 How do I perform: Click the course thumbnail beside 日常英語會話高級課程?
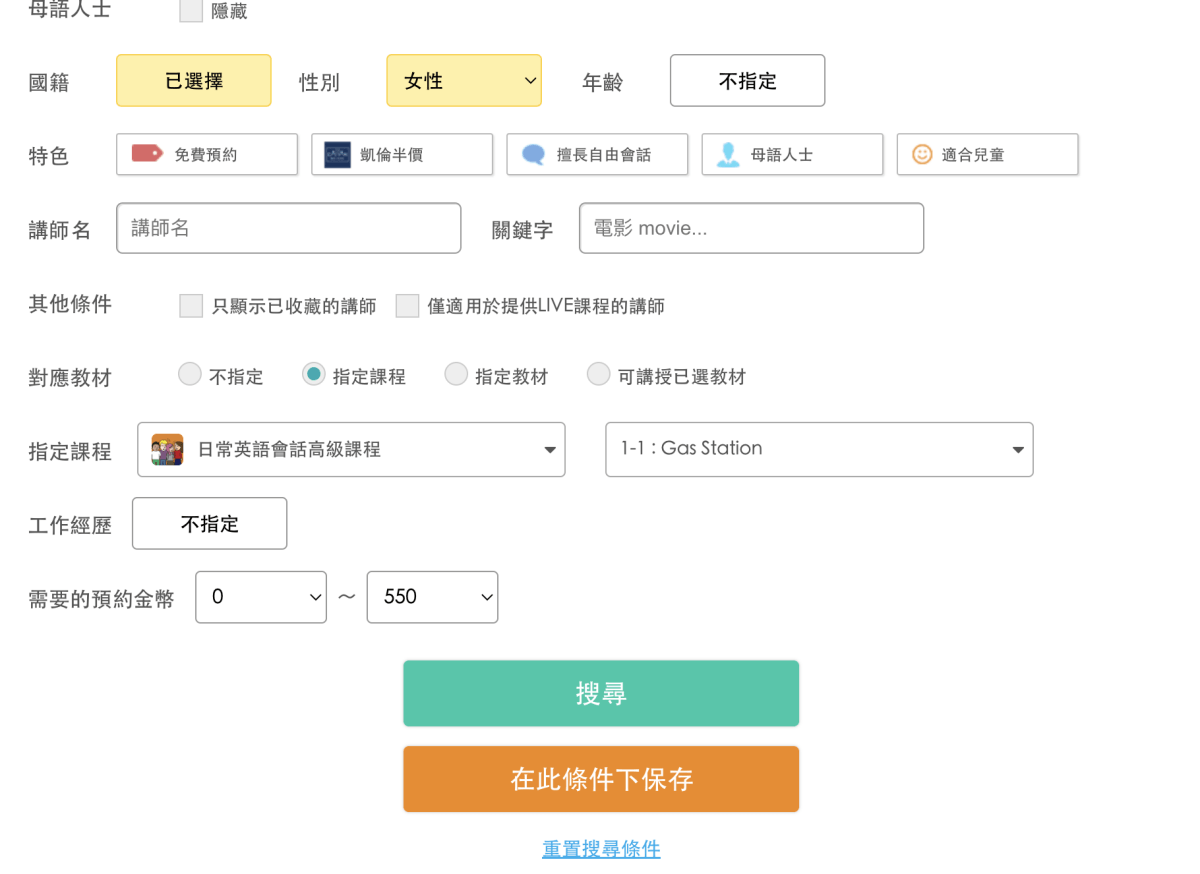pos(167,449)
